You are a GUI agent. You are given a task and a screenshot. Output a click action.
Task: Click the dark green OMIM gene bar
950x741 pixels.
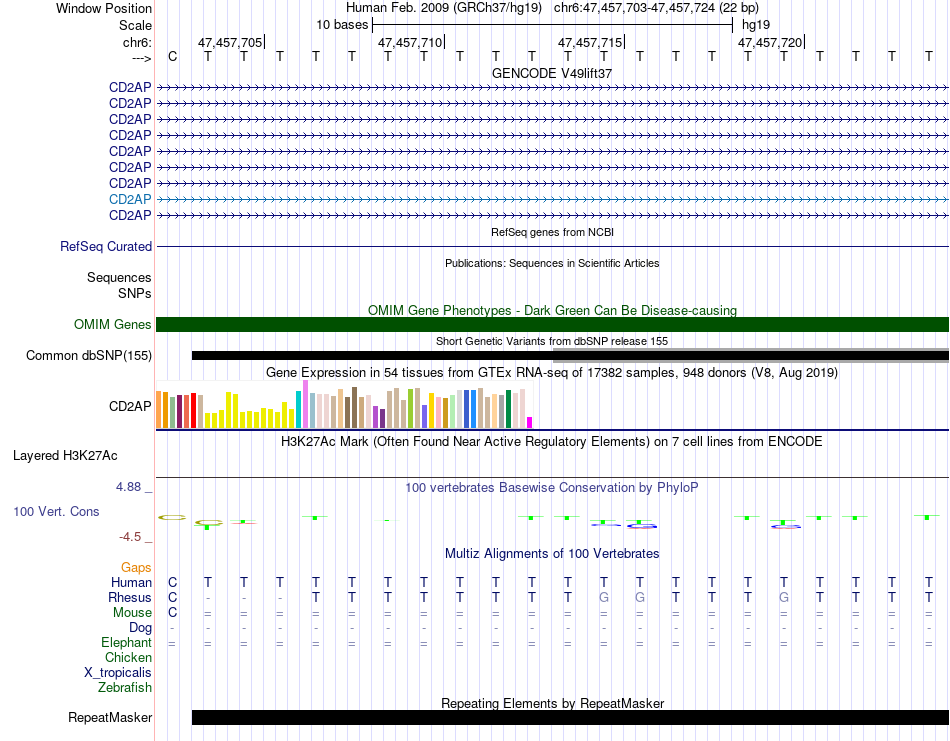[x=553, y=324]
